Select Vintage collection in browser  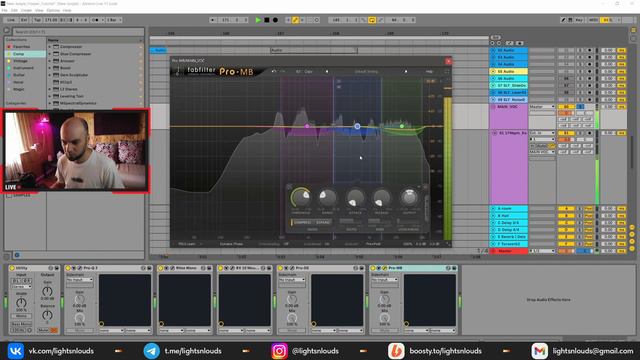tap(25, 61)
